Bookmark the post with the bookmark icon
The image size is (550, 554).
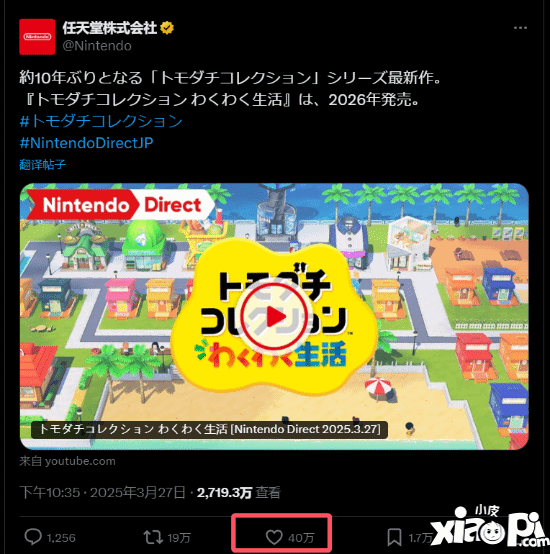tap(394, 537)
